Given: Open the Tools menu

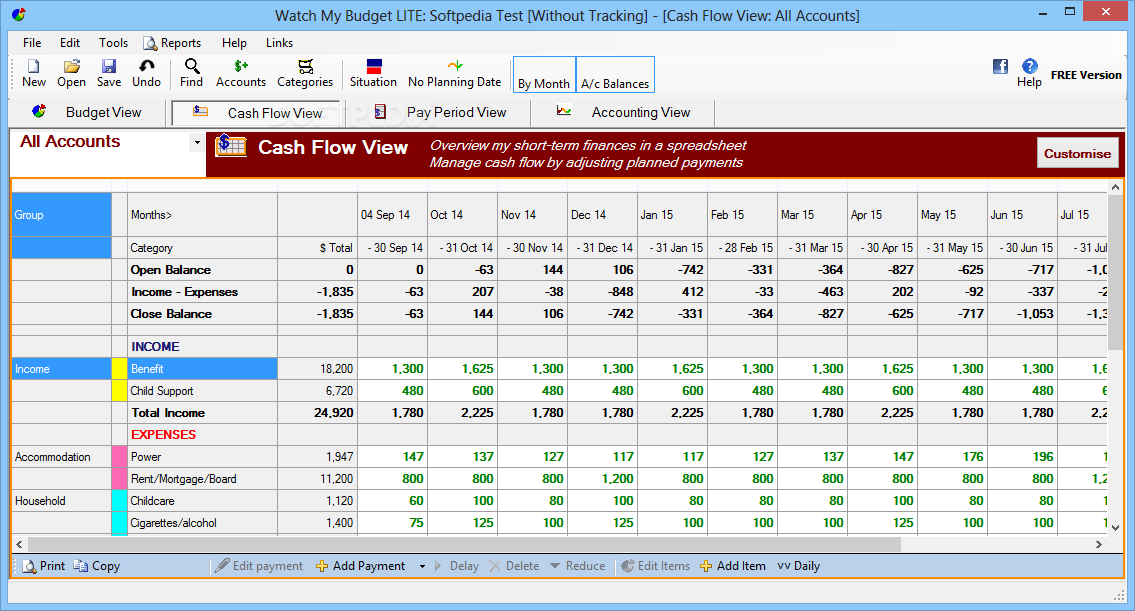Looking at the screenshot, I should 113,43.
